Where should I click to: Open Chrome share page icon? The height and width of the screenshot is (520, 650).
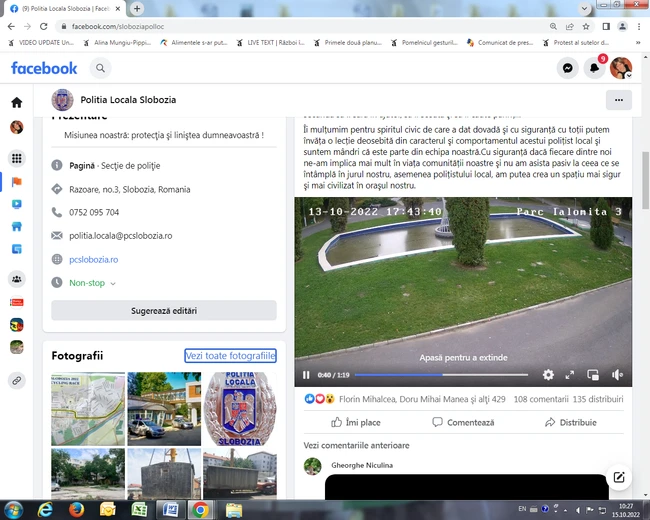click(570, 27)
